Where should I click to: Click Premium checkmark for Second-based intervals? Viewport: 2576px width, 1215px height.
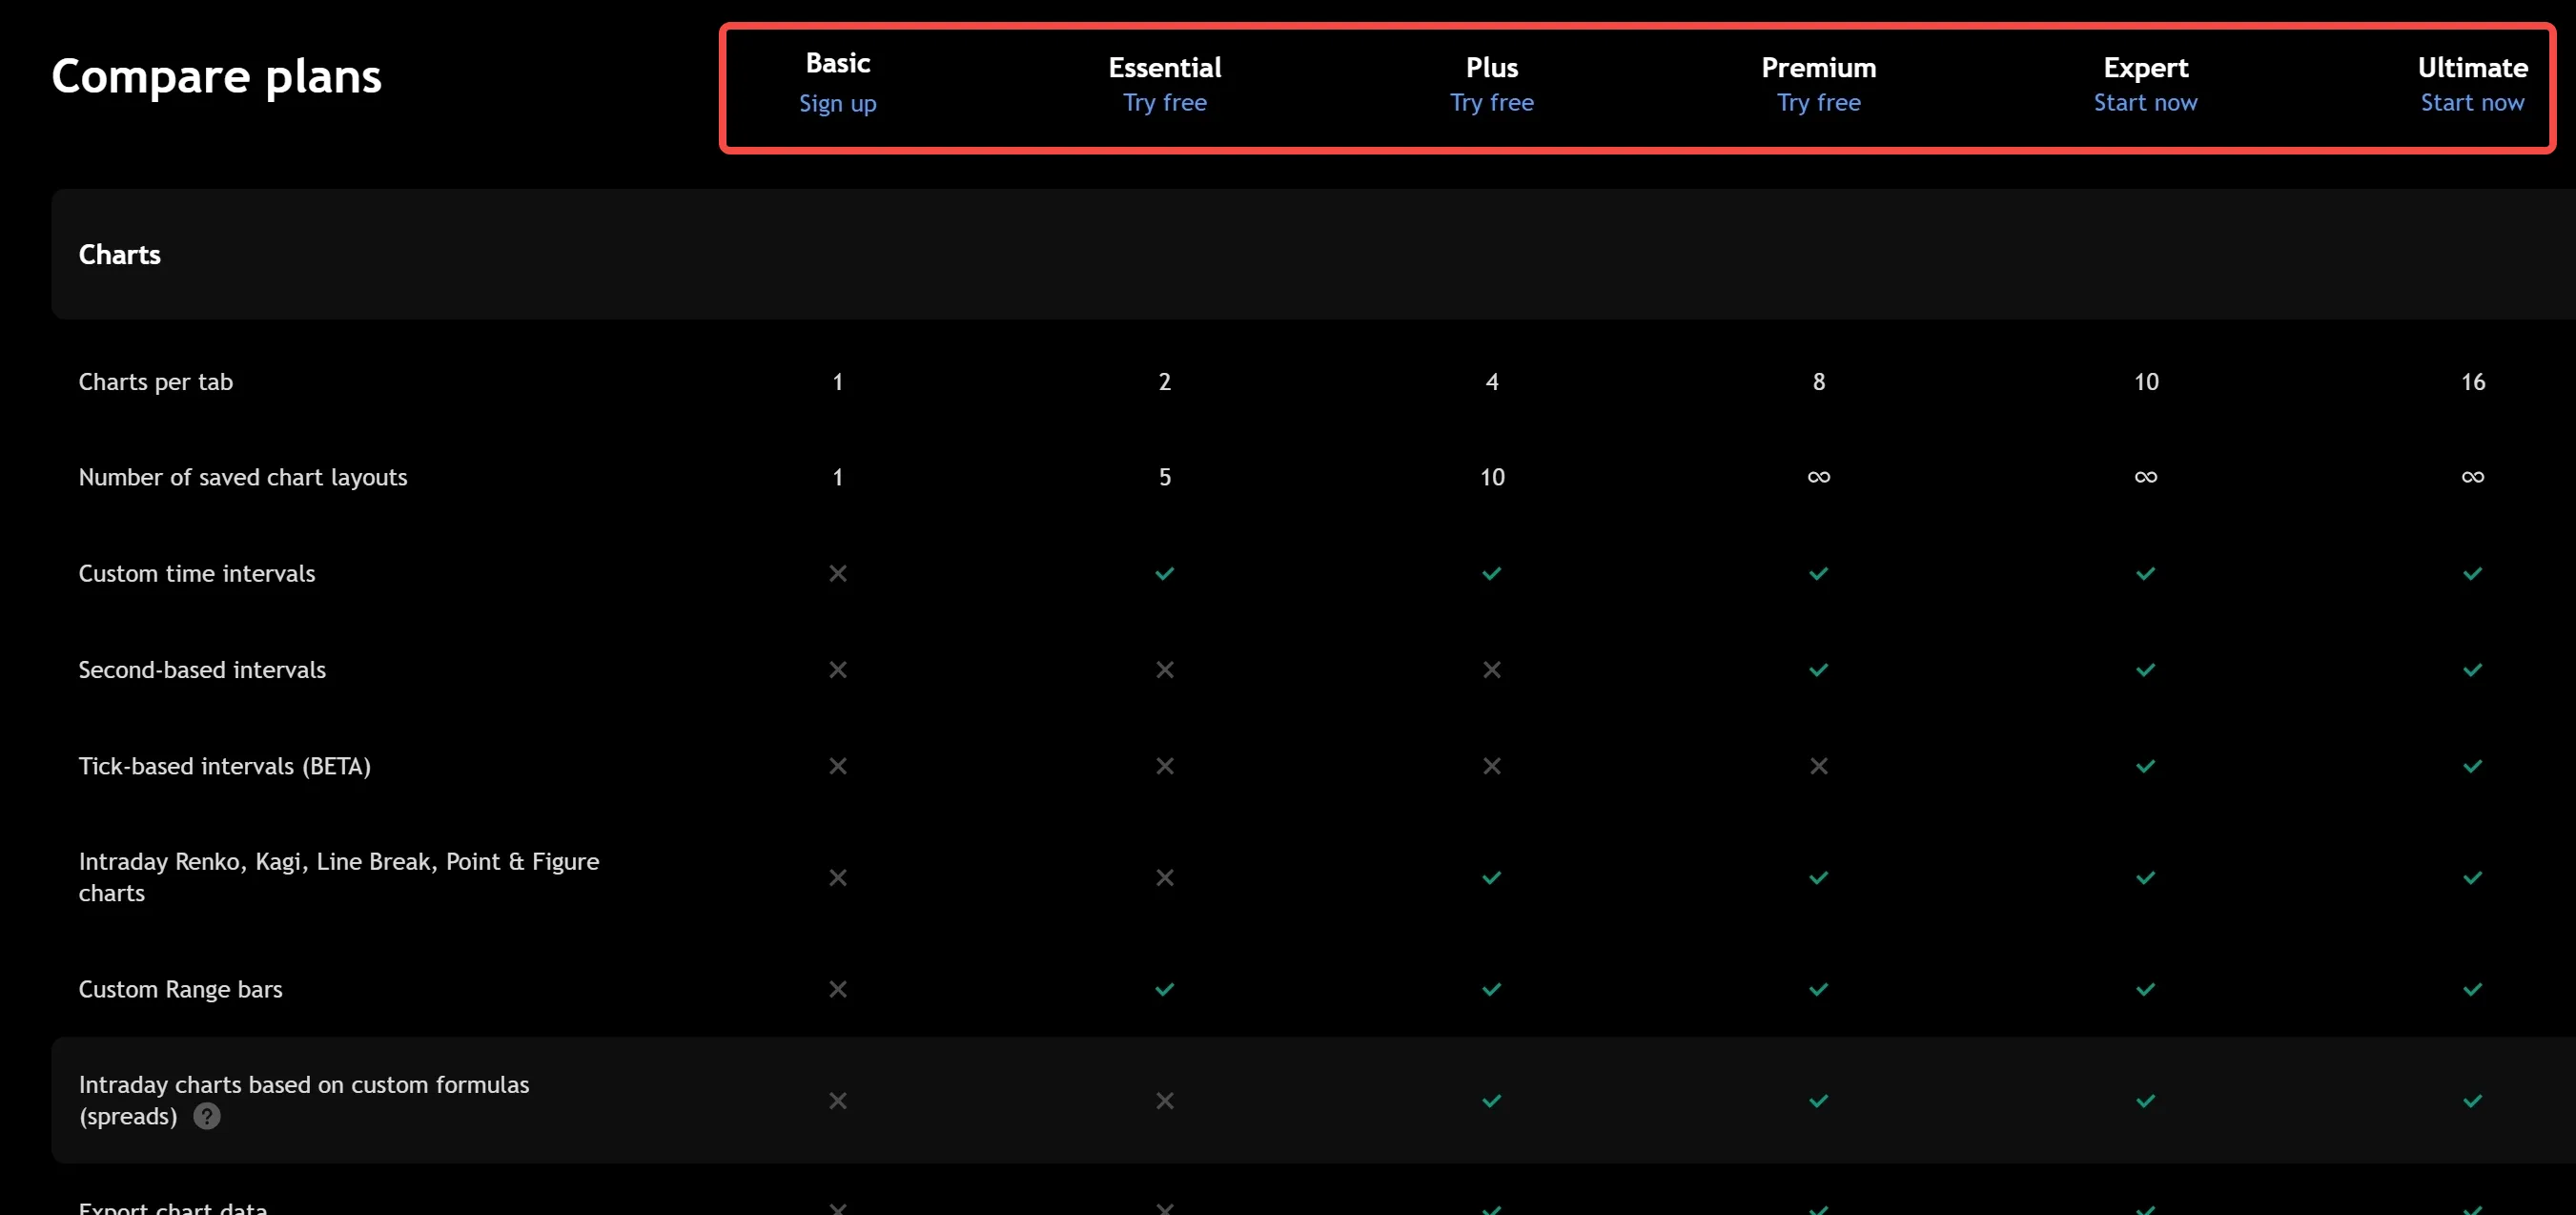coord(1818,669)
